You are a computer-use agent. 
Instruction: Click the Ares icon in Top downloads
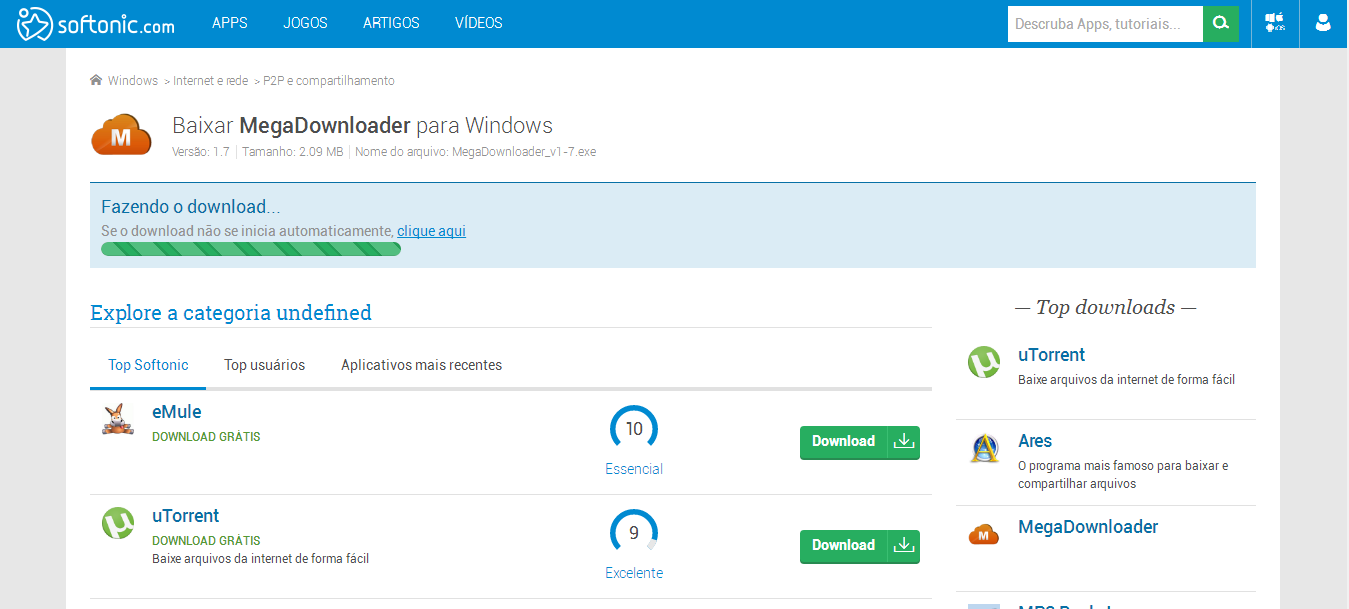[x=984, y=448]
